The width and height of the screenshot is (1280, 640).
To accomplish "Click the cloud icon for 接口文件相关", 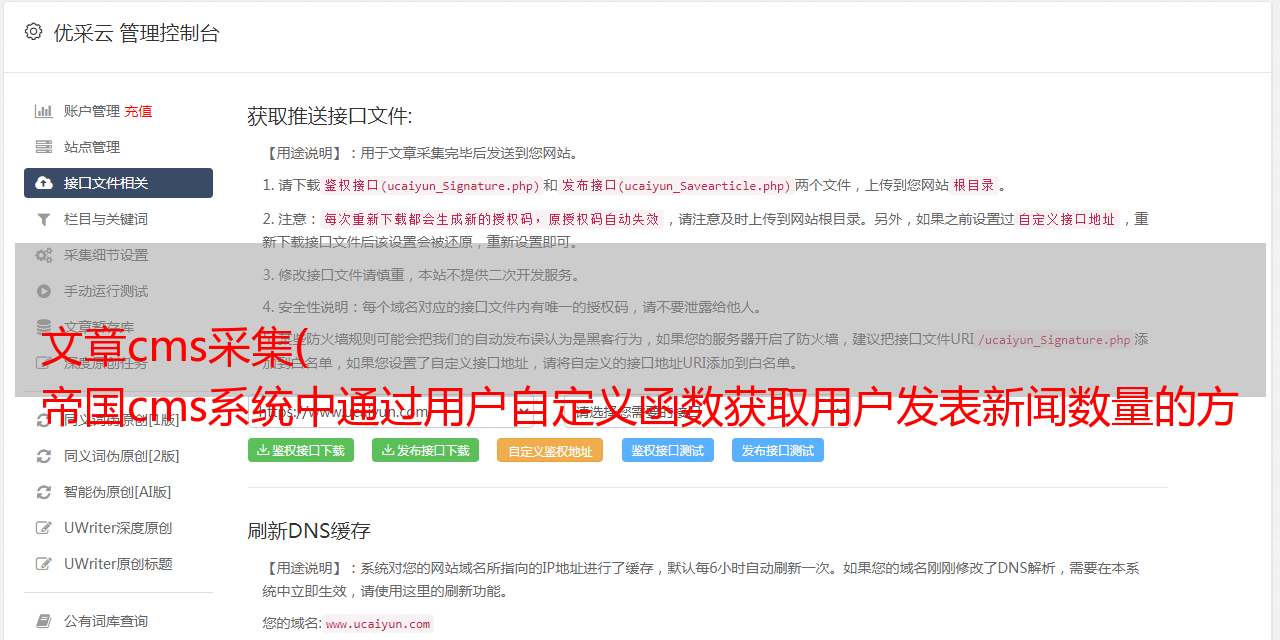I will 44,183.
